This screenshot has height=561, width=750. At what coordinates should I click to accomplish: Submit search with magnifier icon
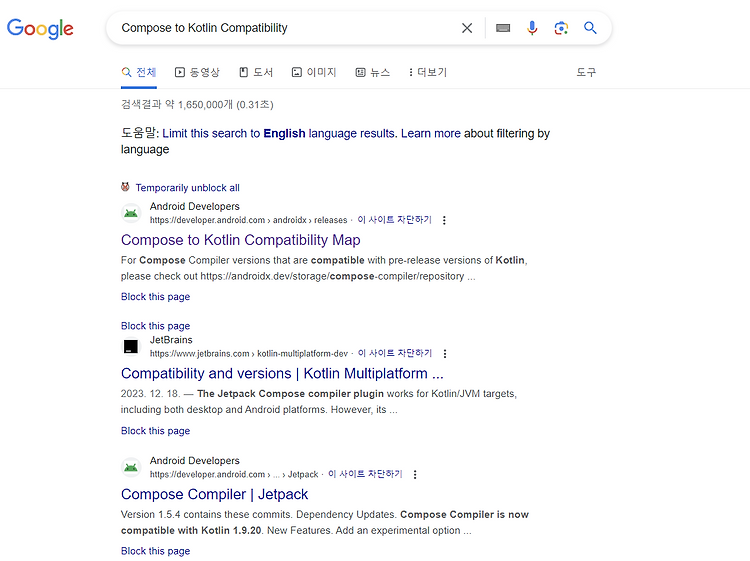click(x=590, y=28)
